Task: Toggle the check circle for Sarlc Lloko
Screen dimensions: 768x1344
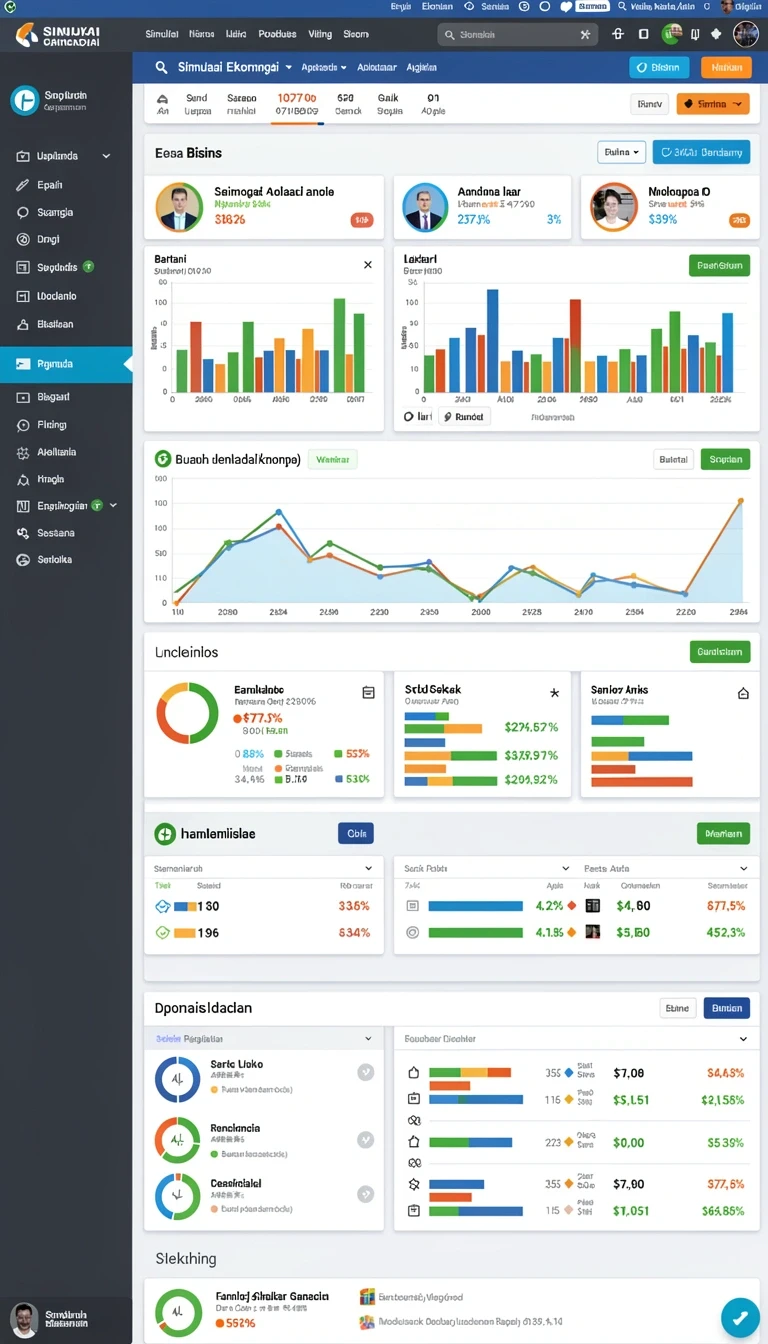Action: 366,1072
